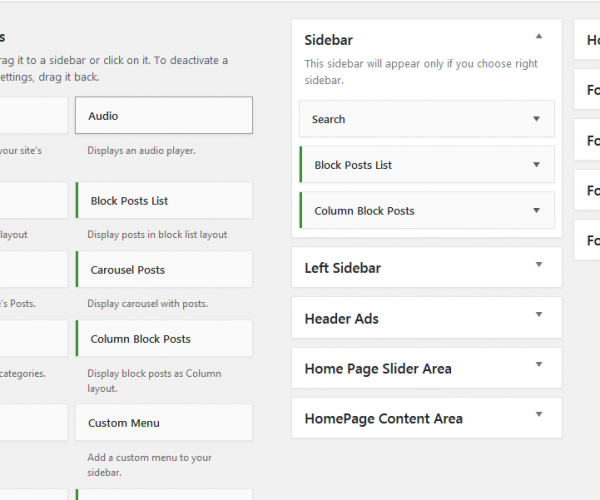Select the Audio widget from available widgets

point(164,116)
